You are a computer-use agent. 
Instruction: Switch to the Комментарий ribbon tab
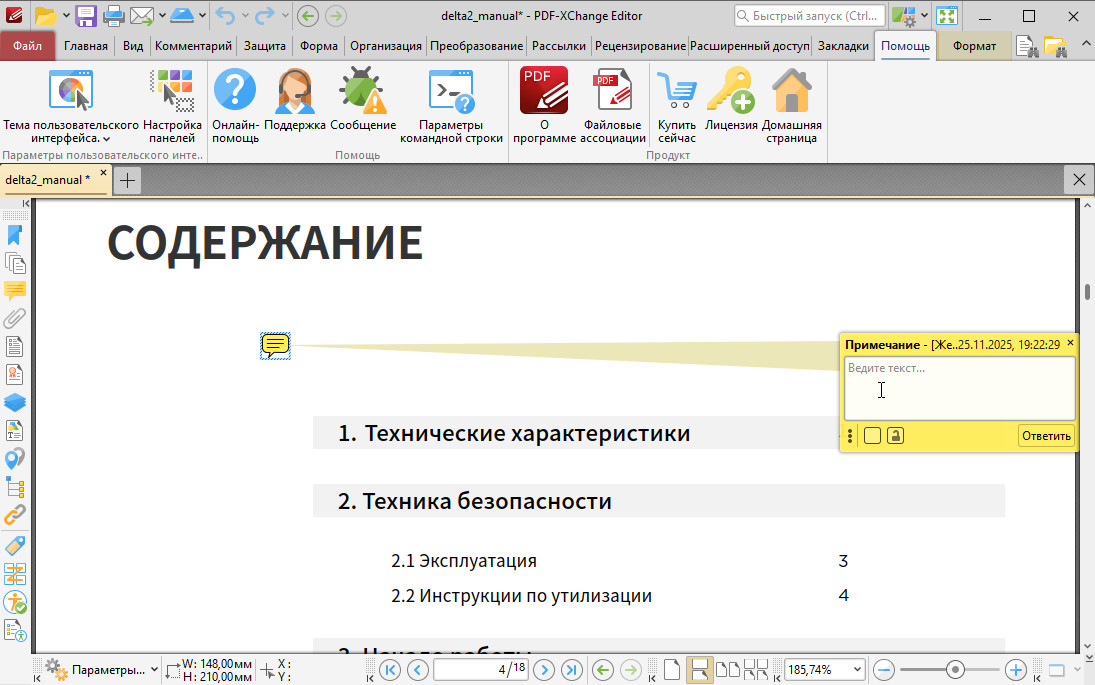[193, 46]
